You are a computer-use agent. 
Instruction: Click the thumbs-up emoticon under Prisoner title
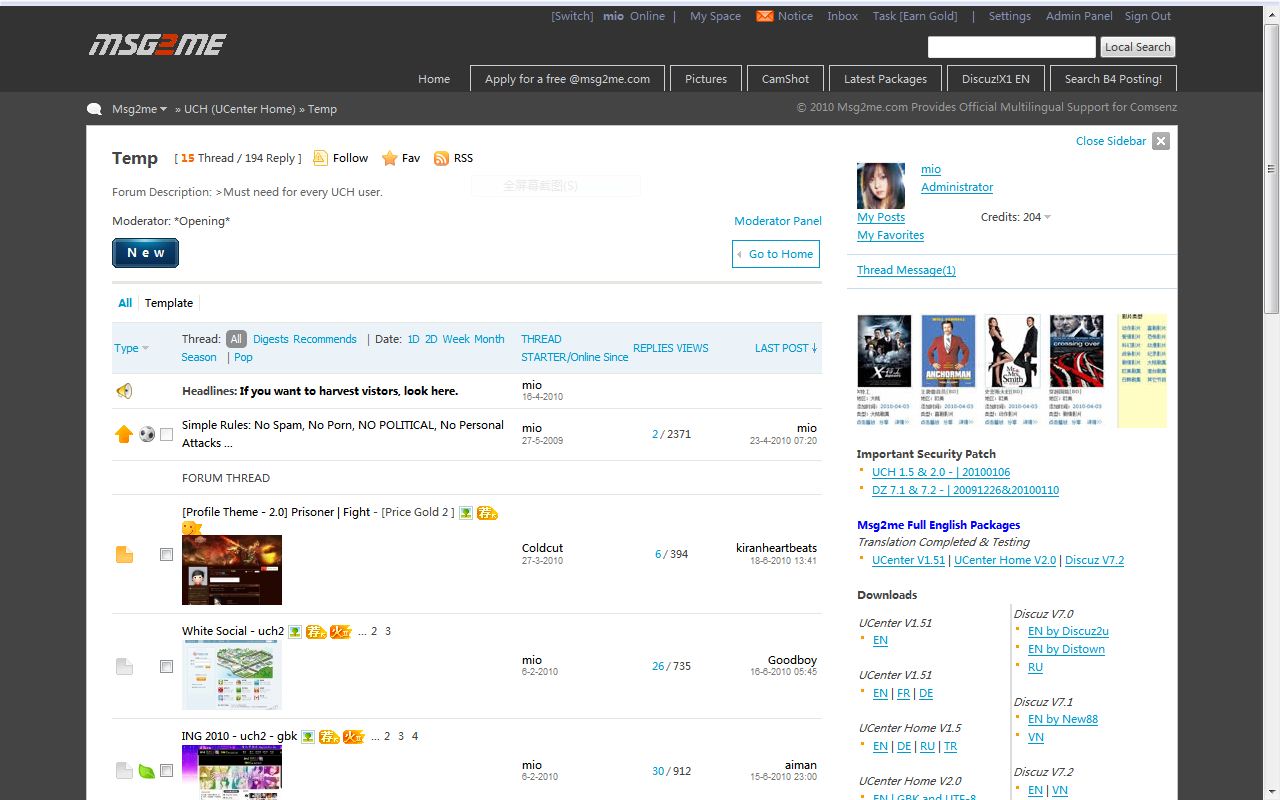point(192,528)
